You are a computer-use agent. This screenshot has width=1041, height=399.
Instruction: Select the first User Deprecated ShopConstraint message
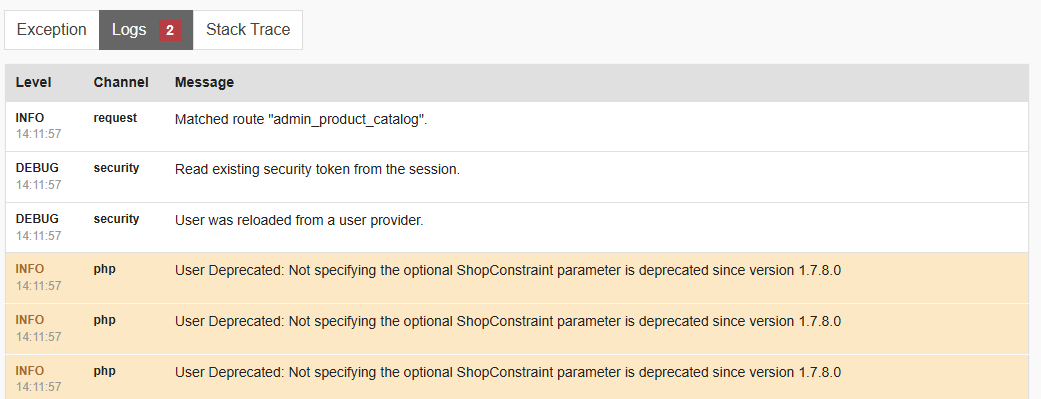[508, 271]
